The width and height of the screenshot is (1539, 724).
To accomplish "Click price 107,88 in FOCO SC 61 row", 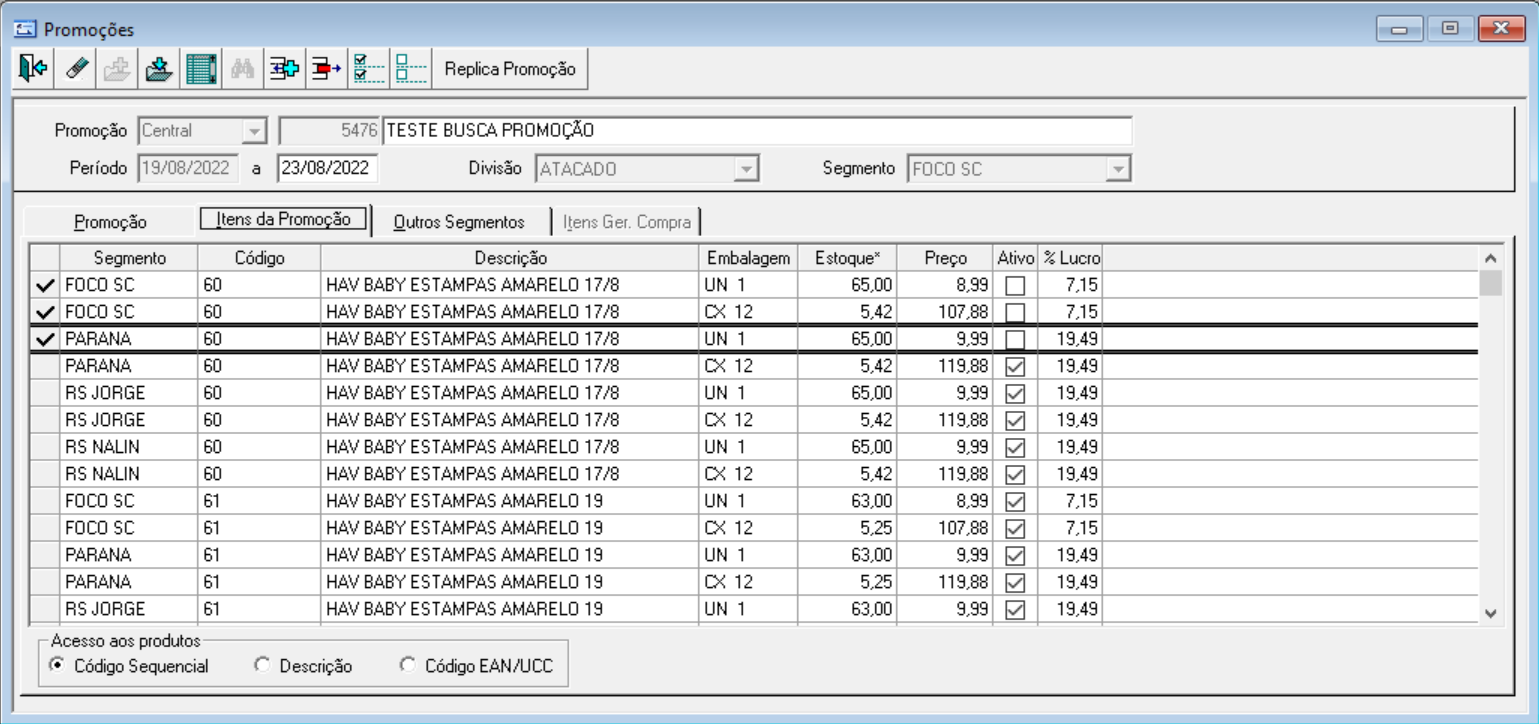I will [x=945, y=528].
